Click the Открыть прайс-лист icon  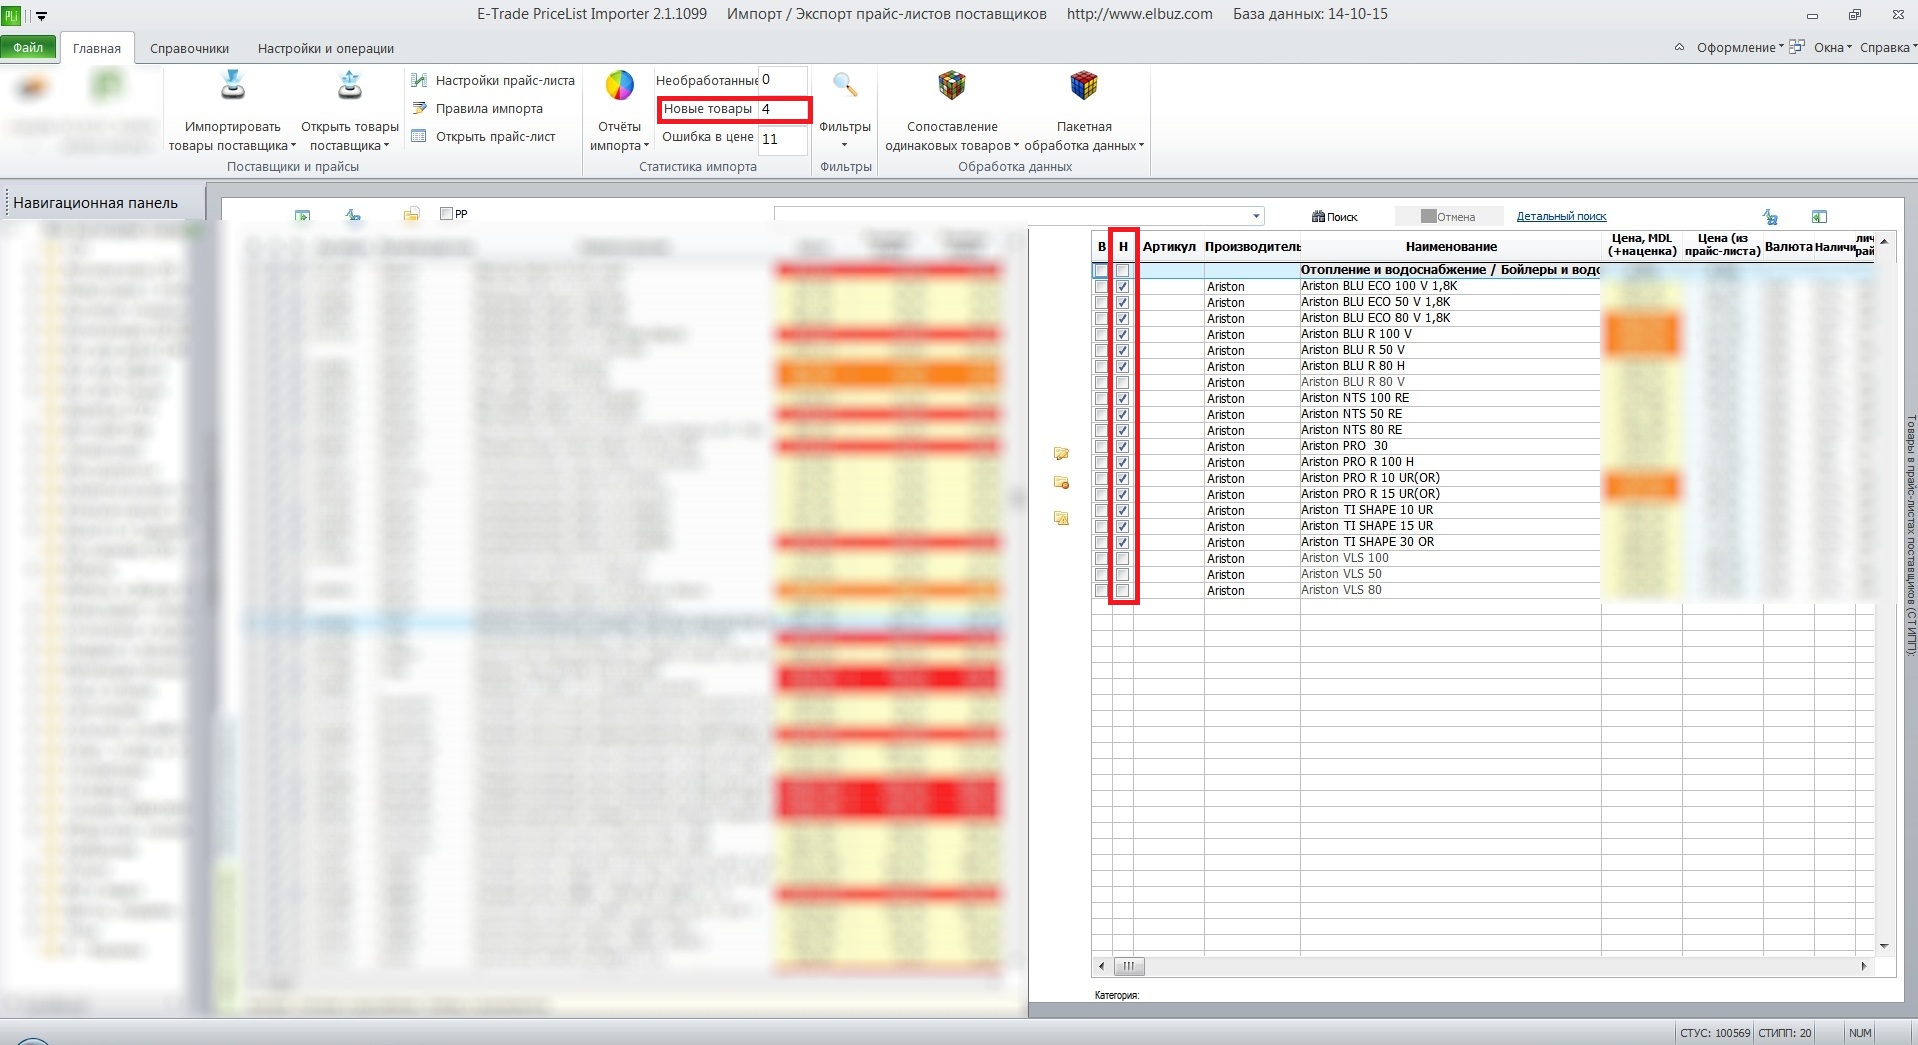[419, 136]
